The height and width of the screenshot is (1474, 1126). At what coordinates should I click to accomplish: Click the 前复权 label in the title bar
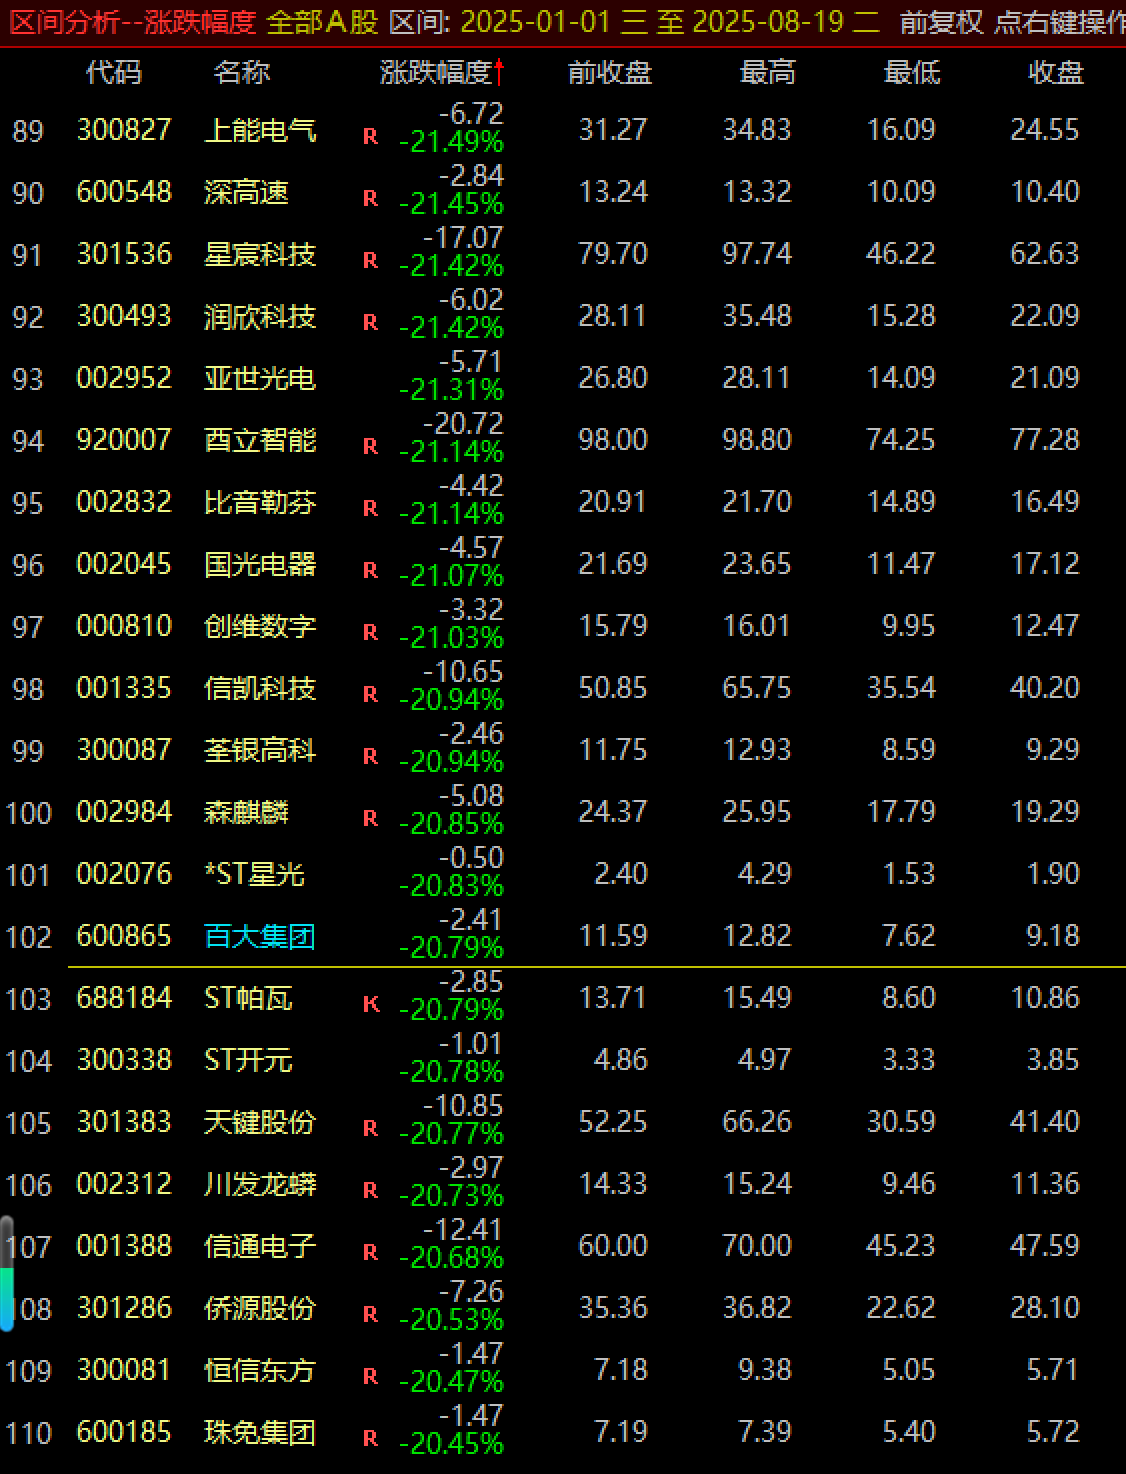(x=941, y=22)
